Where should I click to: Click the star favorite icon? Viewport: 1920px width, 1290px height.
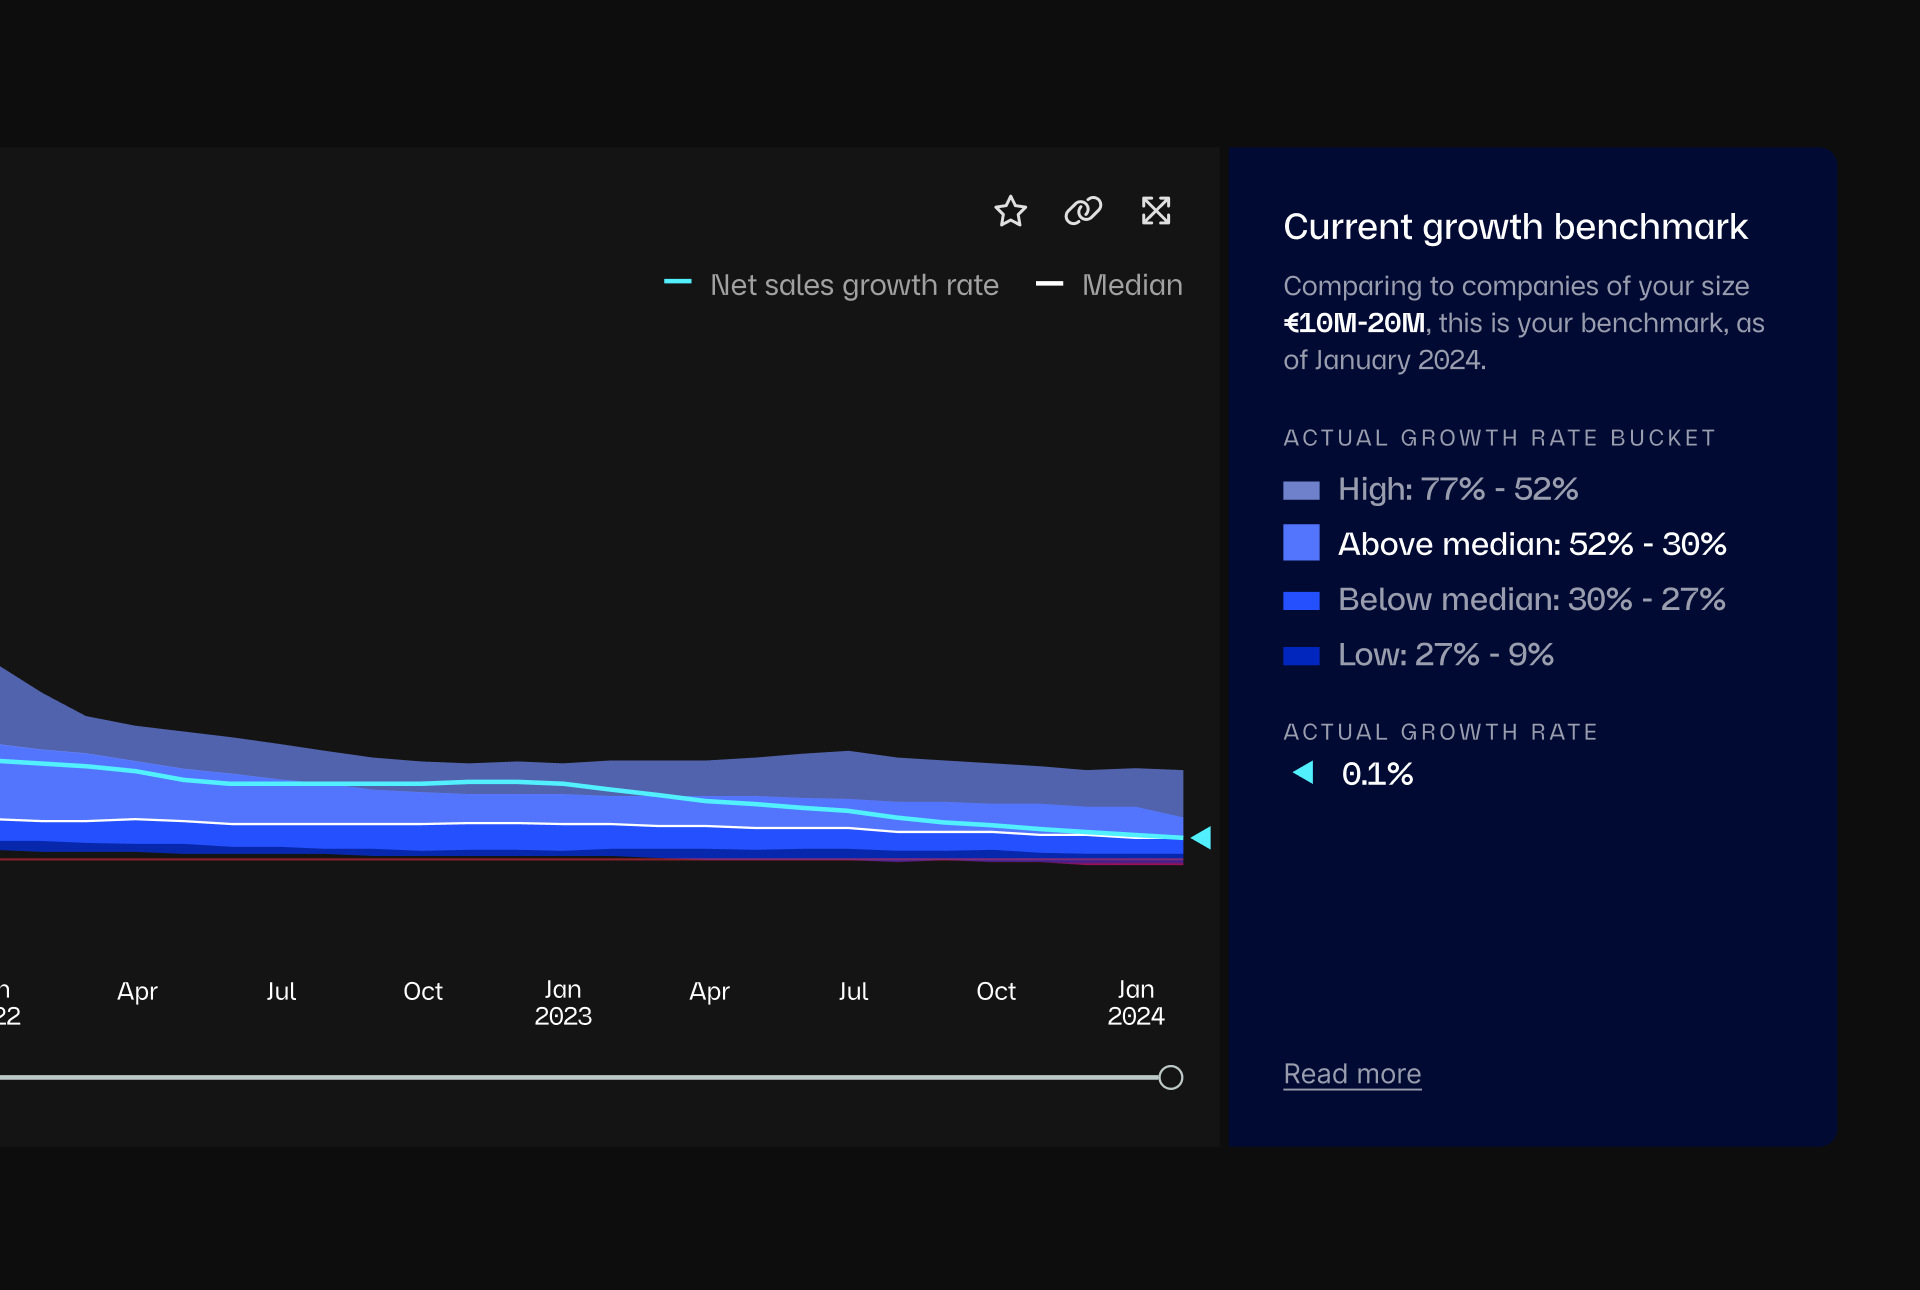pos(1010,211)
